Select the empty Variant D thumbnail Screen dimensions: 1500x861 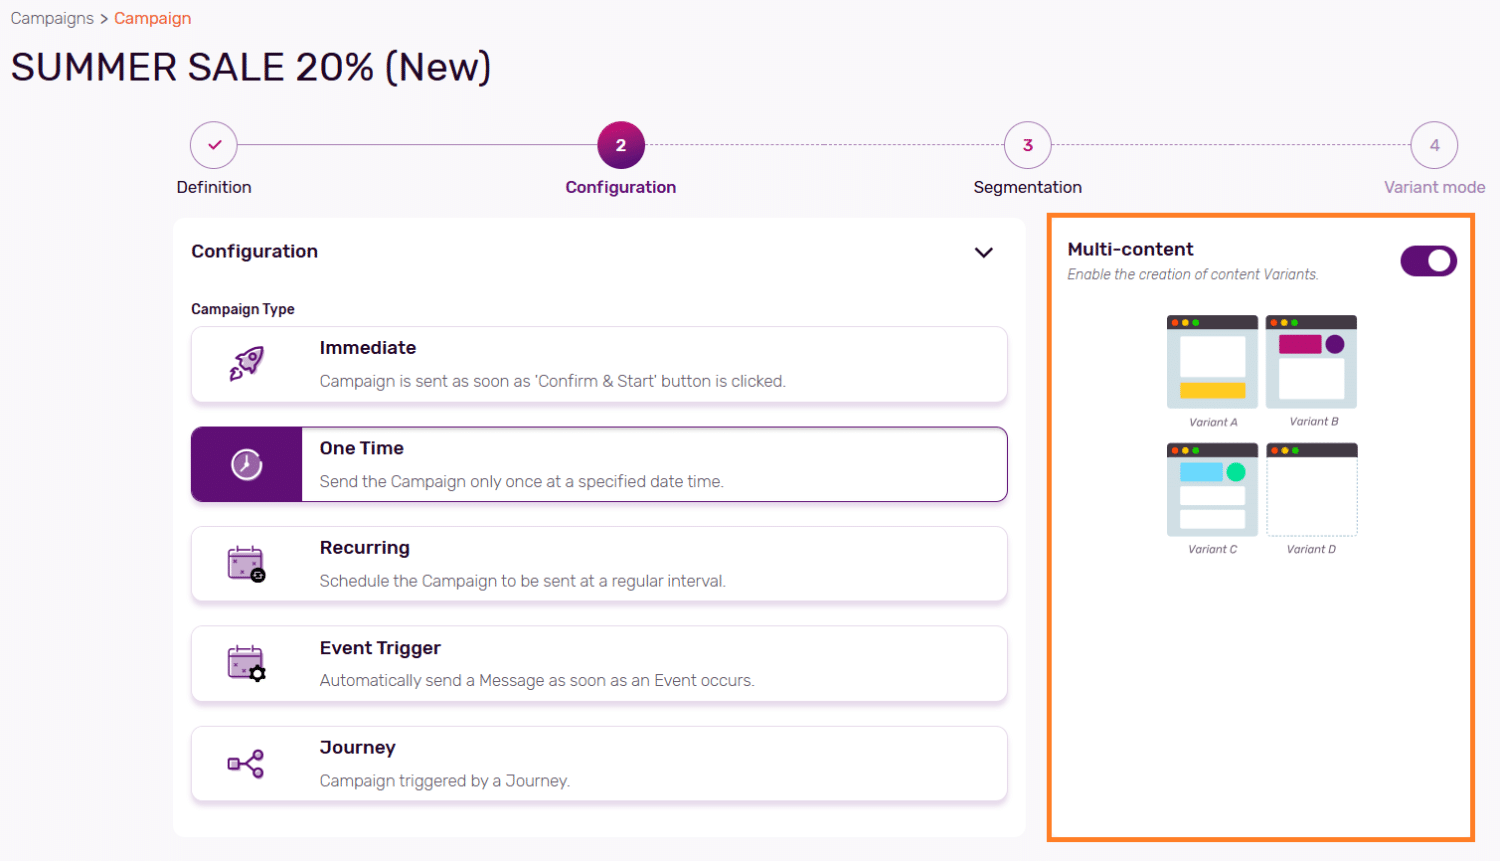[x=1311, y=491]
